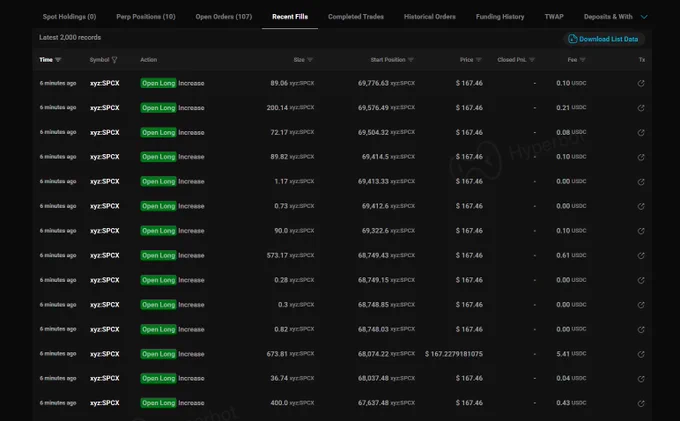This screenshot has height=421, width=680.
Task: Click the Action column header
Action: click(x=148, y=60)
